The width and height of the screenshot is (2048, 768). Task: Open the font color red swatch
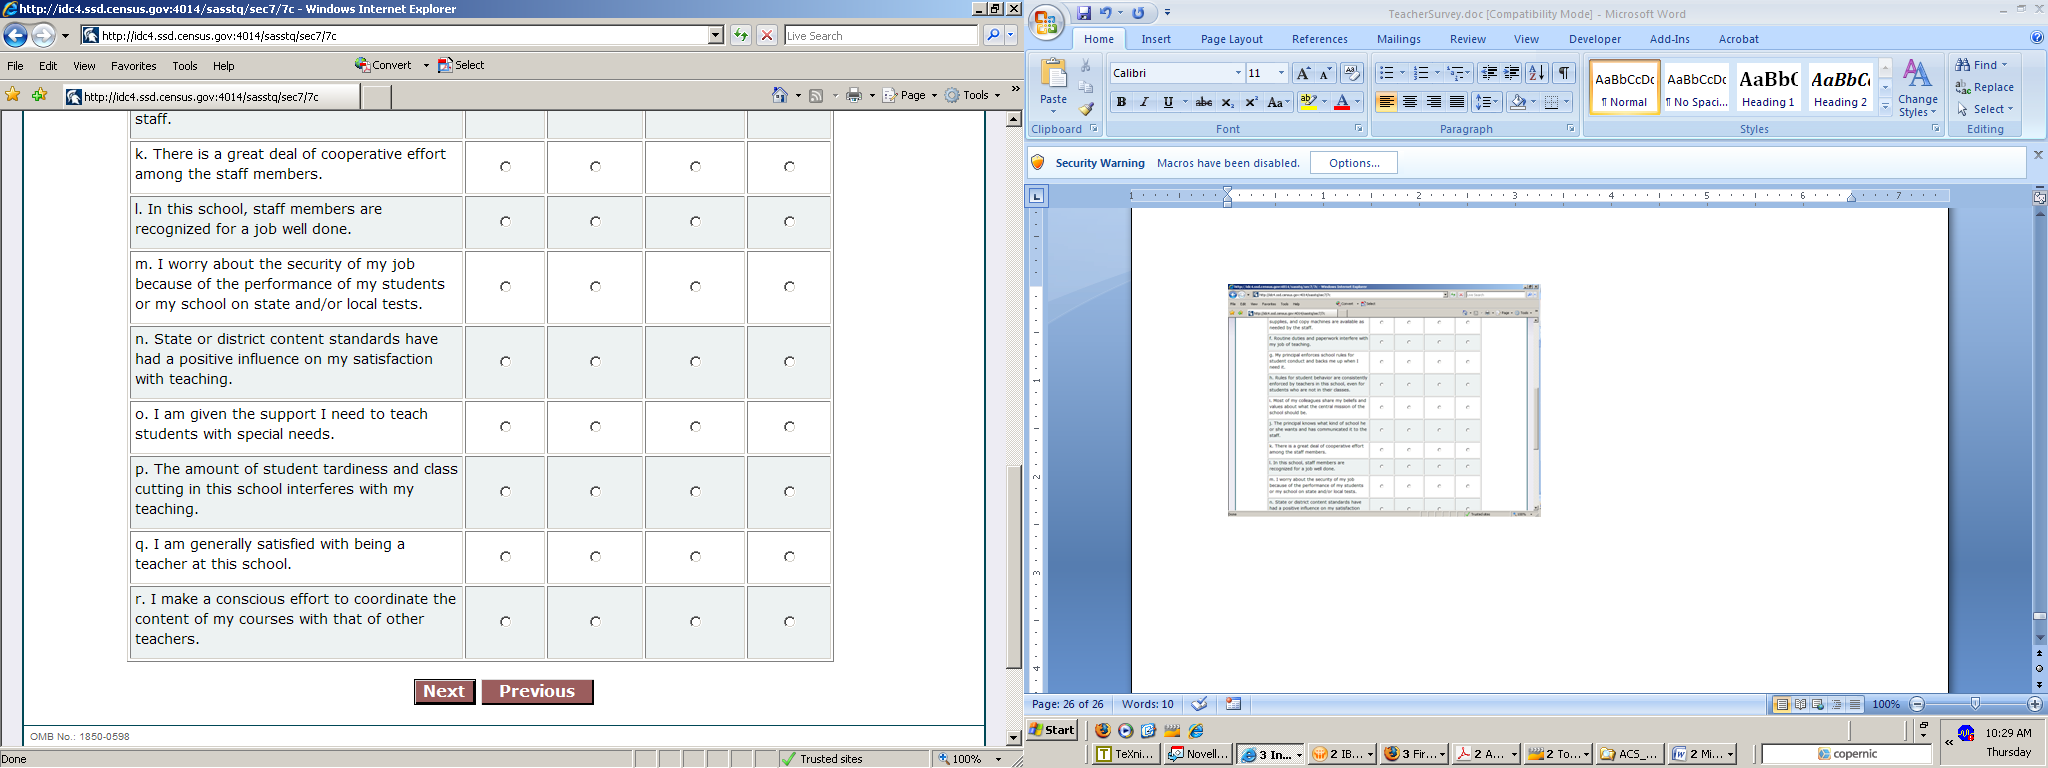click(x=1342, y=102)
